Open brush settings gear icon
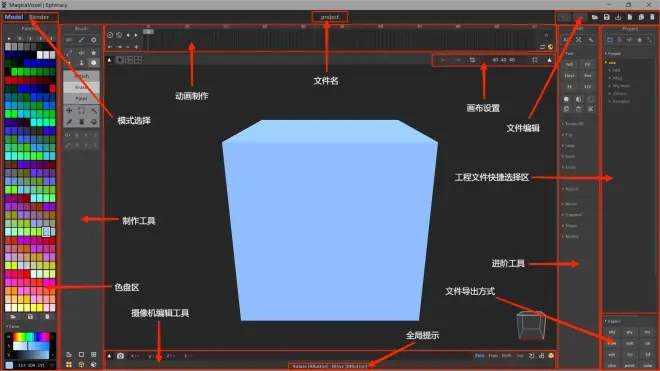 (93, 40)
